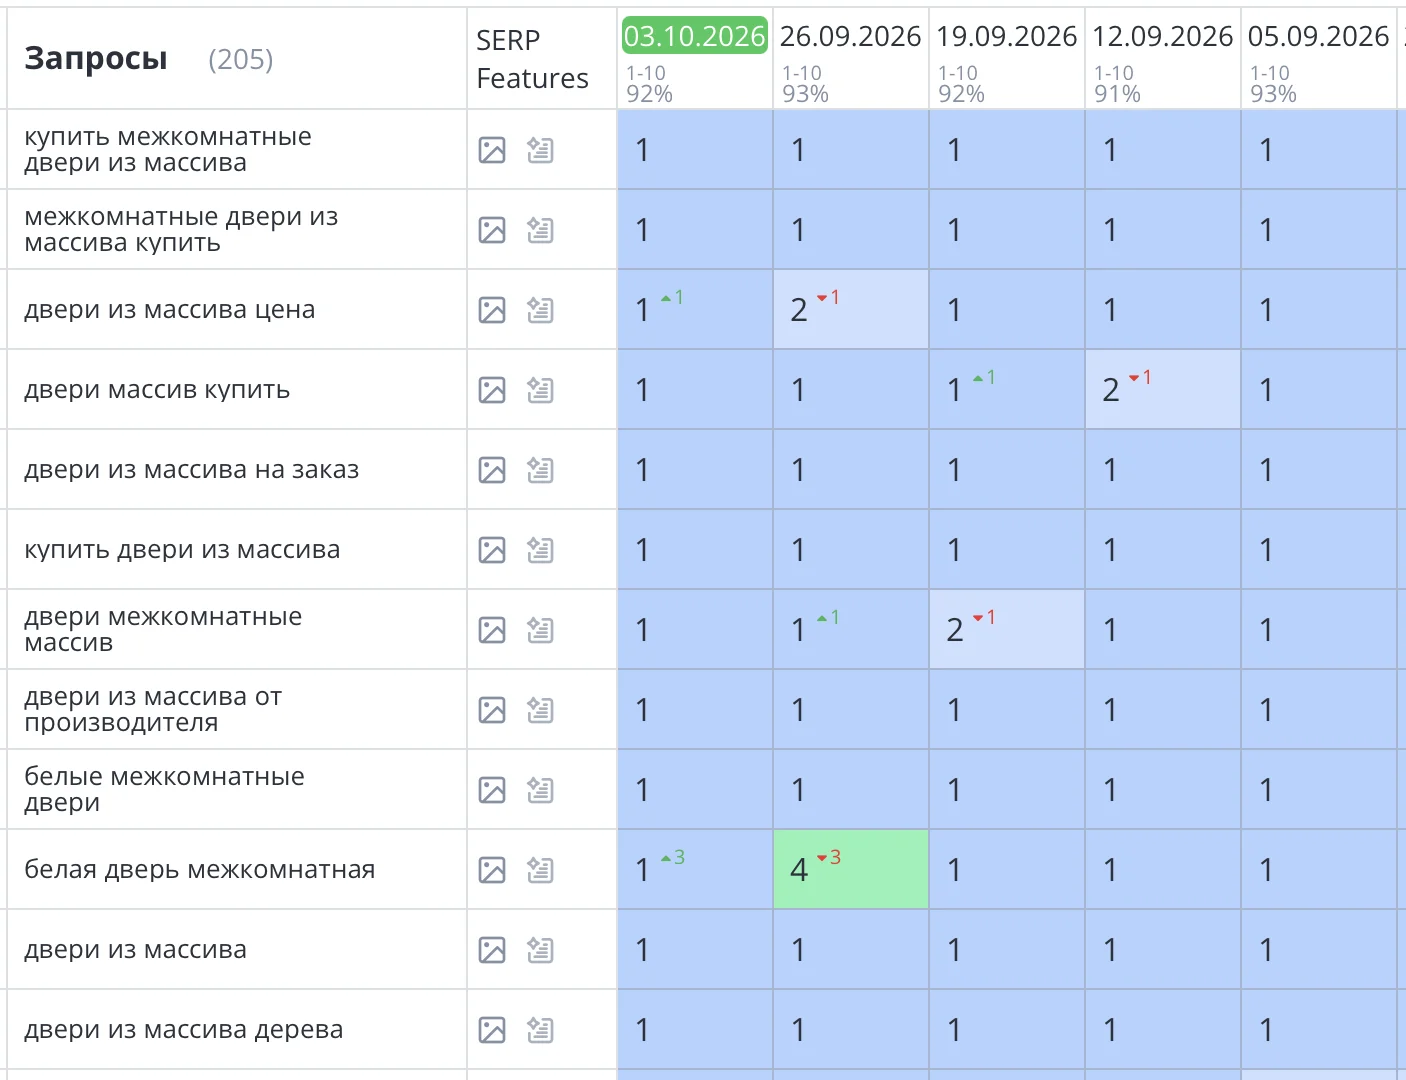Open query 'двери из массива на заказ'
The image size is (1406, 1080).
coord(191,470)
